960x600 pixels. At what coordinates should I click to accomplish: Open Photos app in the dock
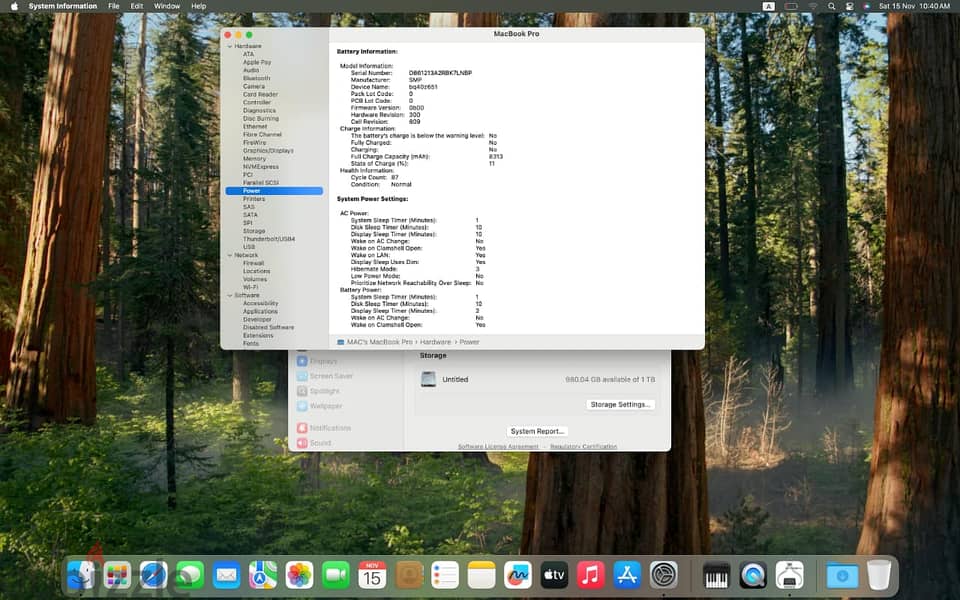(299, 575)
